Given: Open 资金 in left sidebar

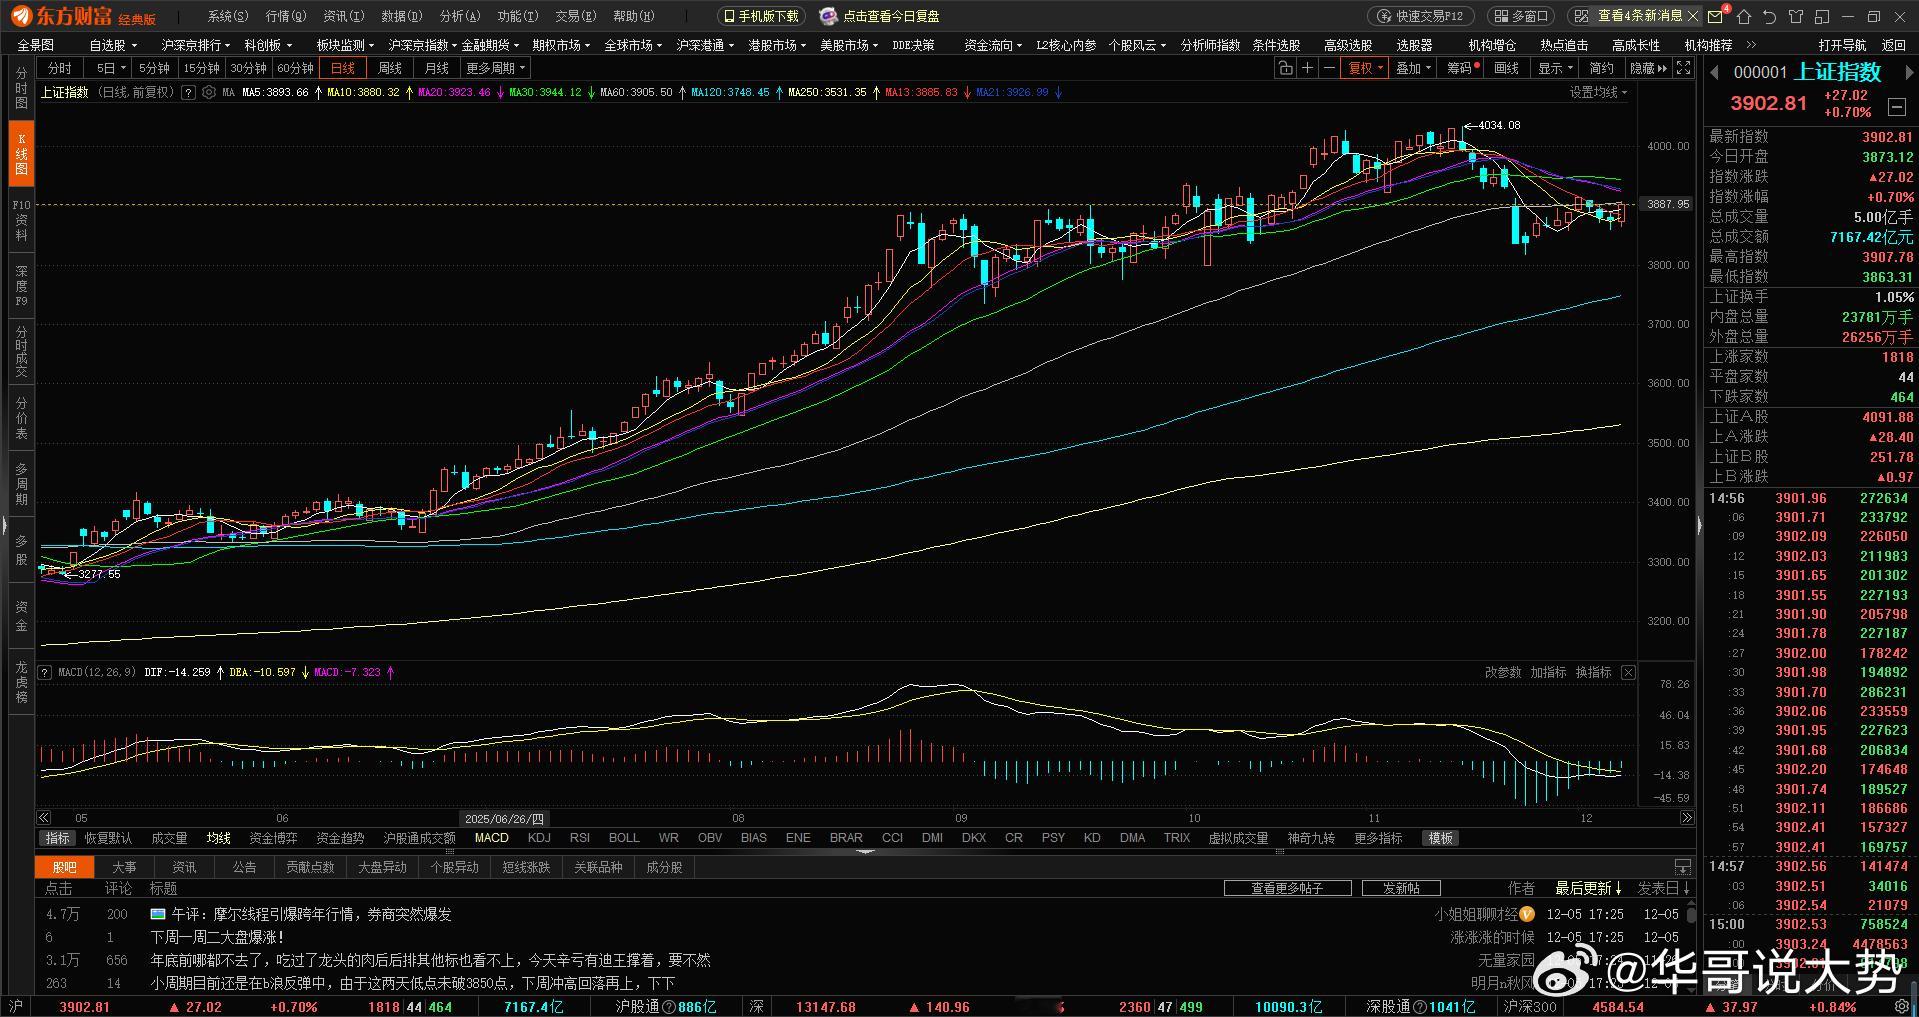Looking at the screenshot, I should click(x=21, y=616).
